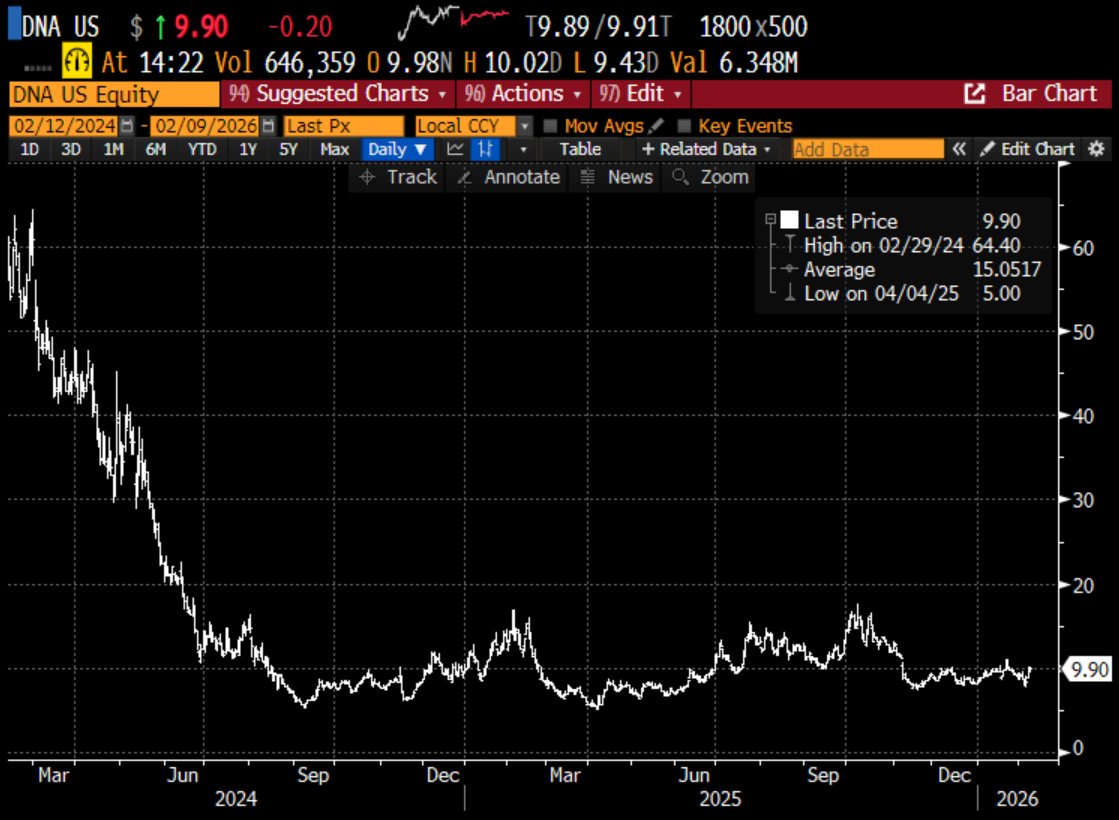
Task: Switch to Table view
Action: click(579, 149)
